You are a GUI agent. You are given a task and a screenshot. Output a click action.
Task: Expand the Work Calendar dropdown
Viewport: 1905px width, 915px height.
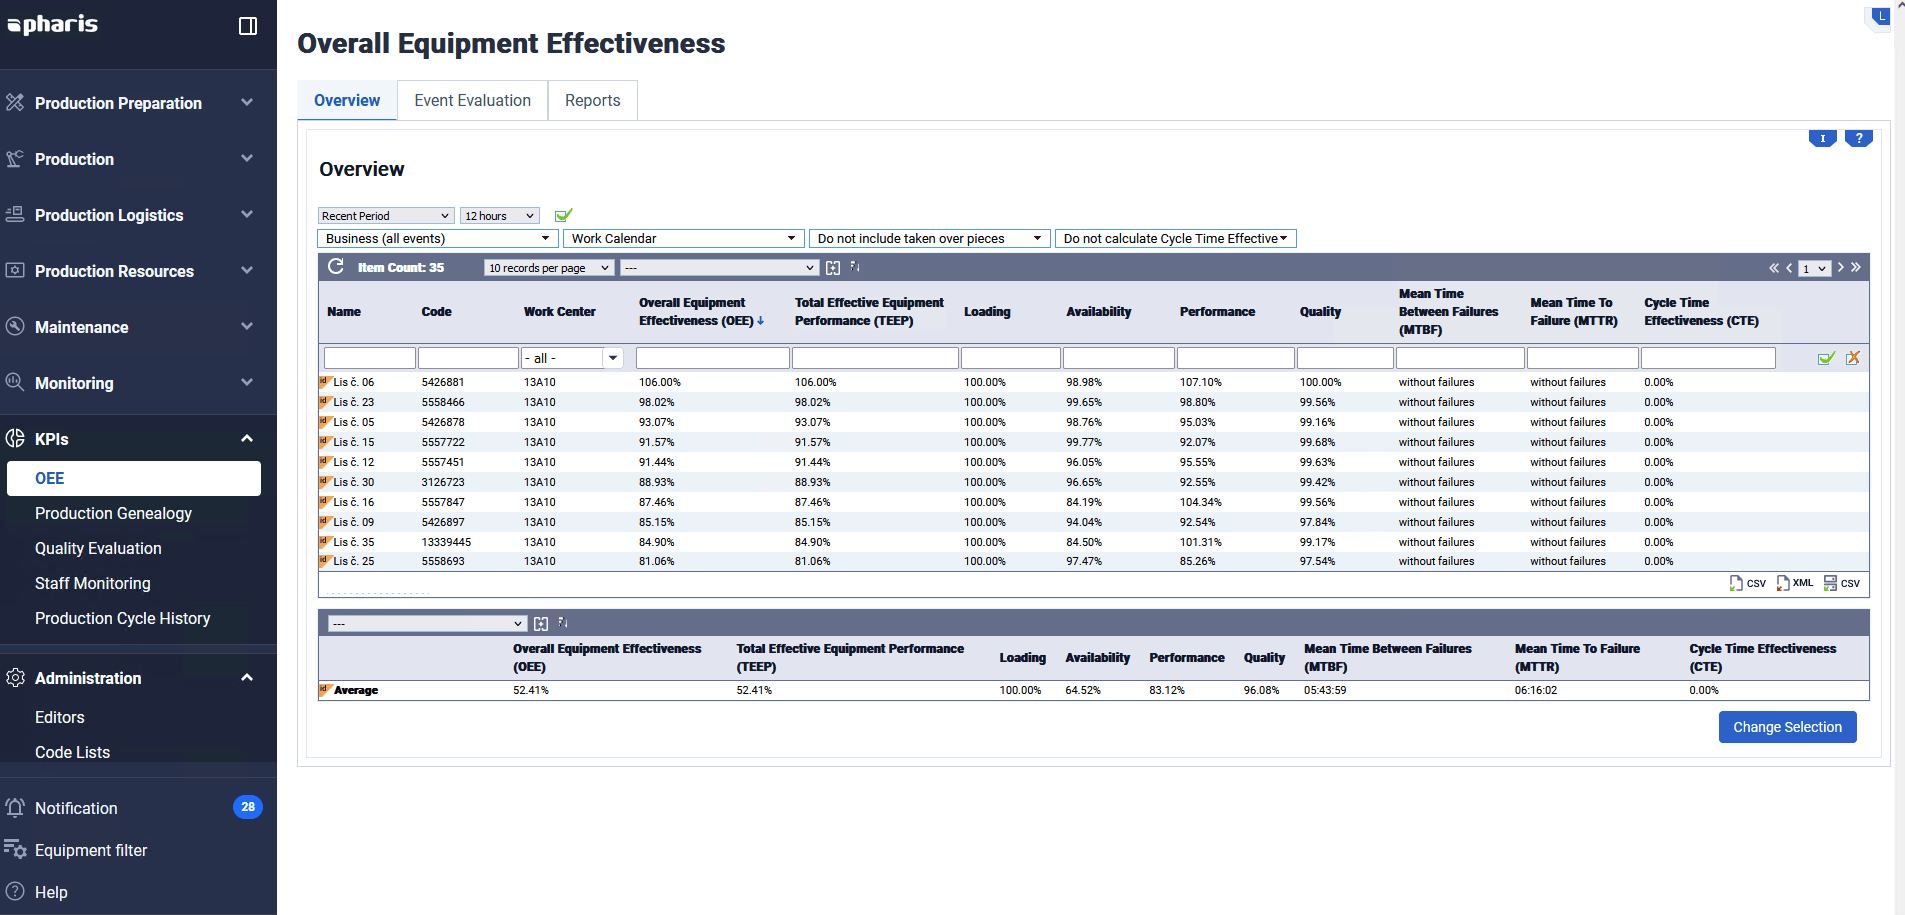tap(684, 239)
